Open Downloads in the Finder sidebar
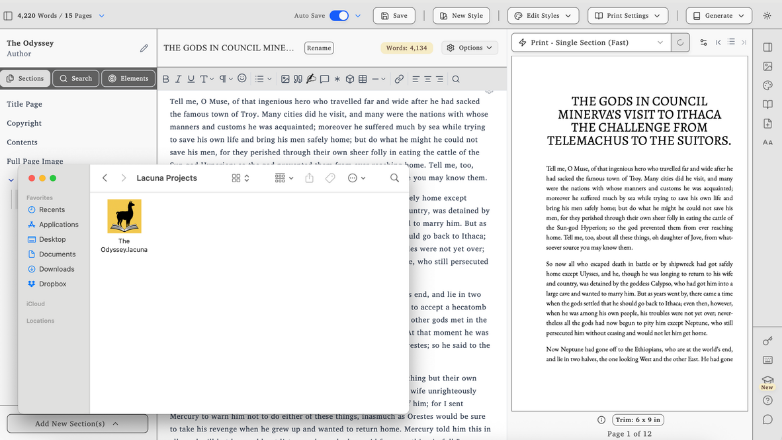This screenshot has height=440, width=782. point(56,269)
